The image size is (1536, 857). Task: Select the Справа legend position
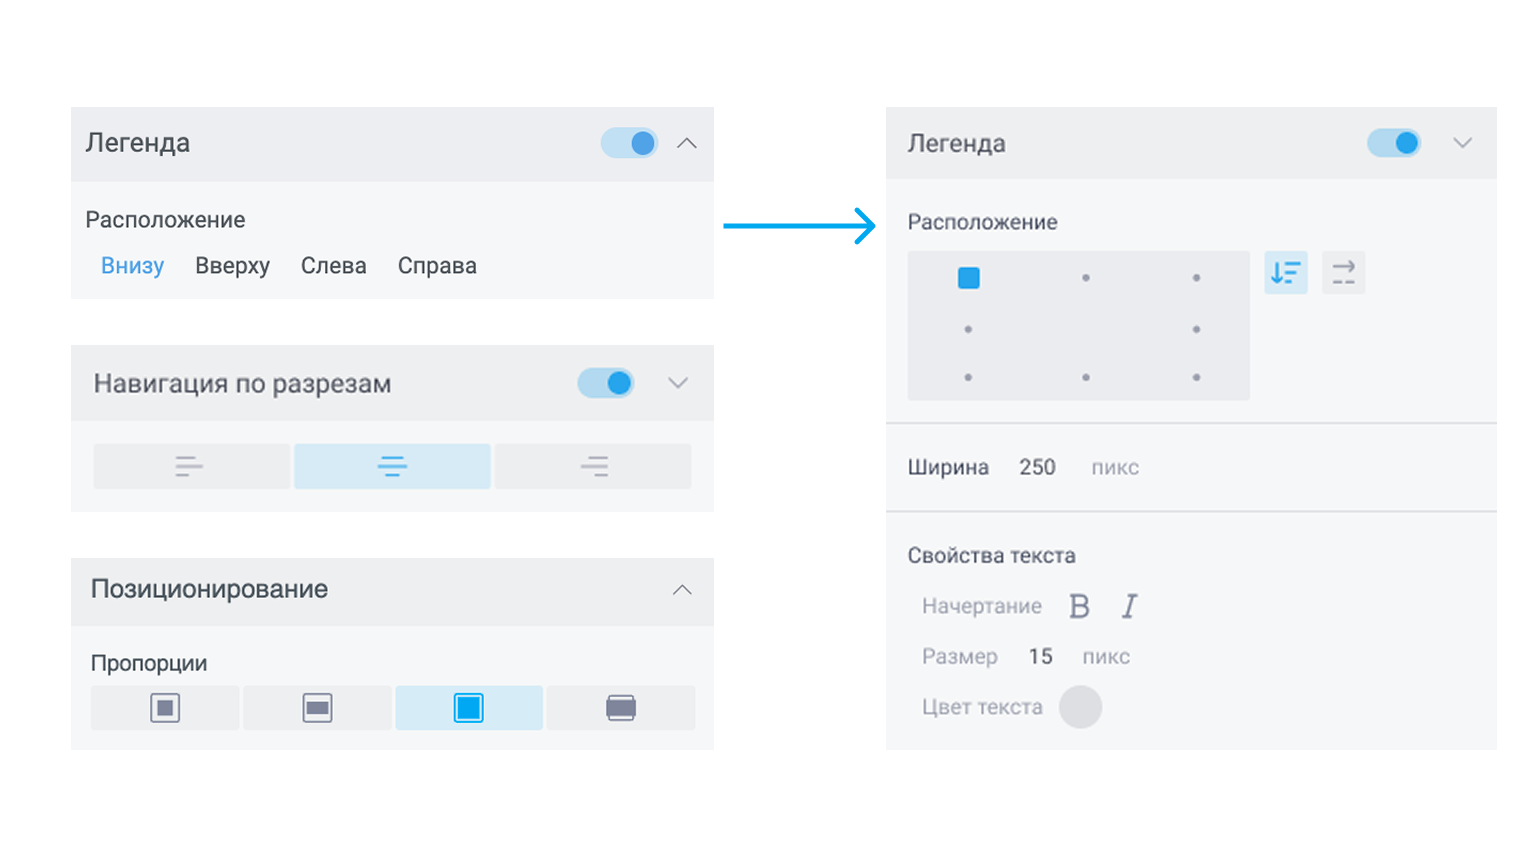point(437,266)
